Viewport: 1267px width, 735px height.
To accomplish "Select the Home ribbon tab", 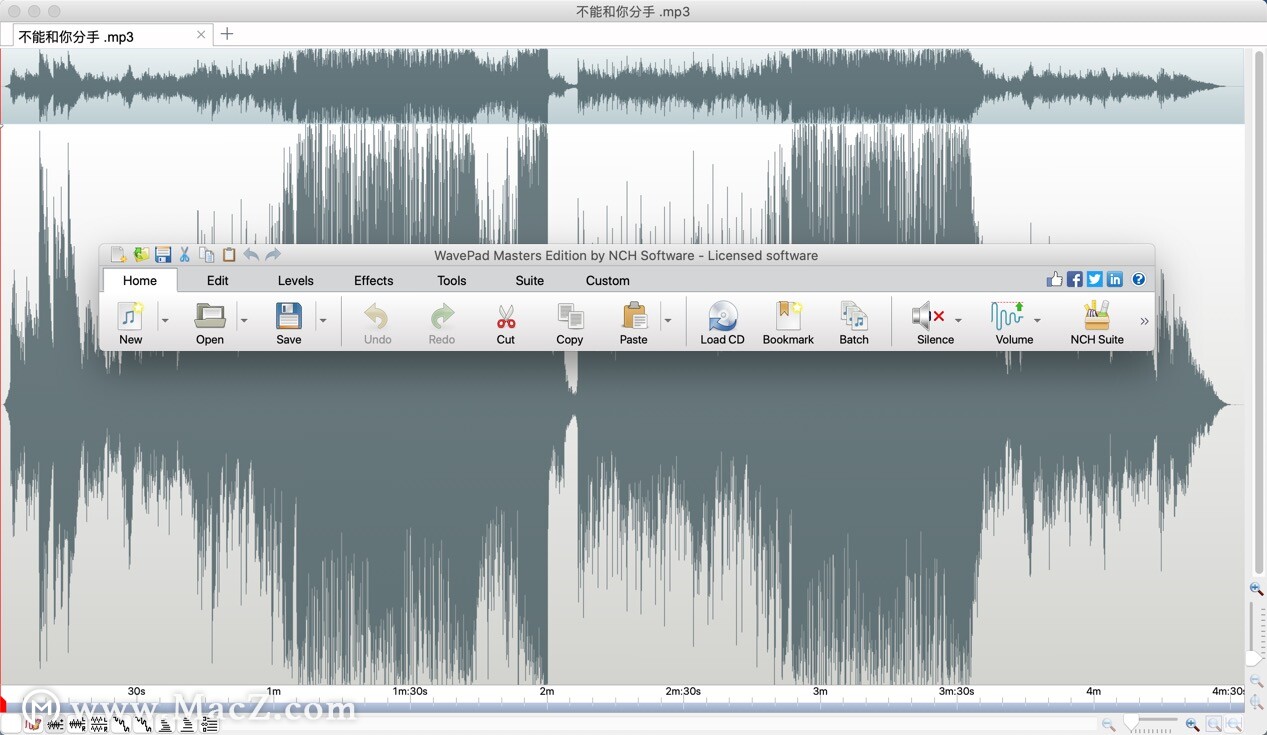I will (140, 280).
